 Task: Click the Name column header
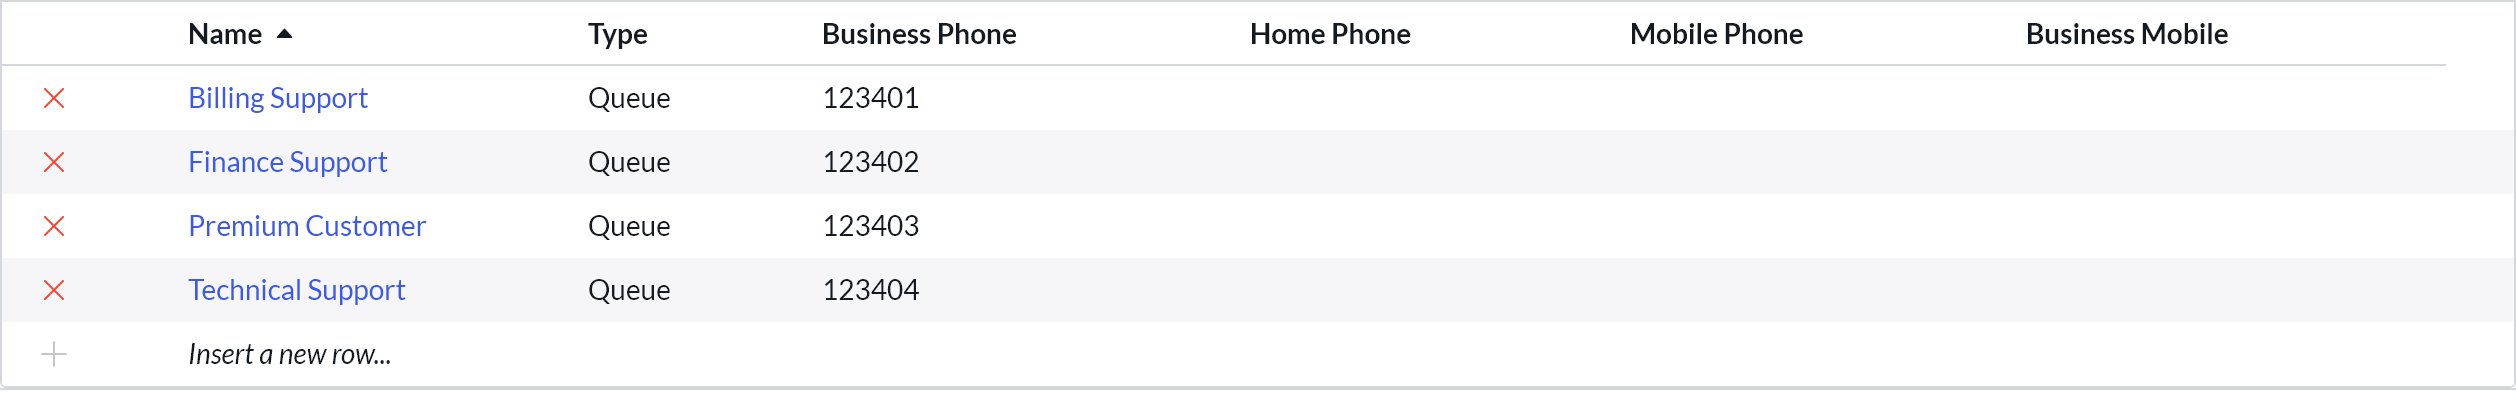[x=225, y=34]
